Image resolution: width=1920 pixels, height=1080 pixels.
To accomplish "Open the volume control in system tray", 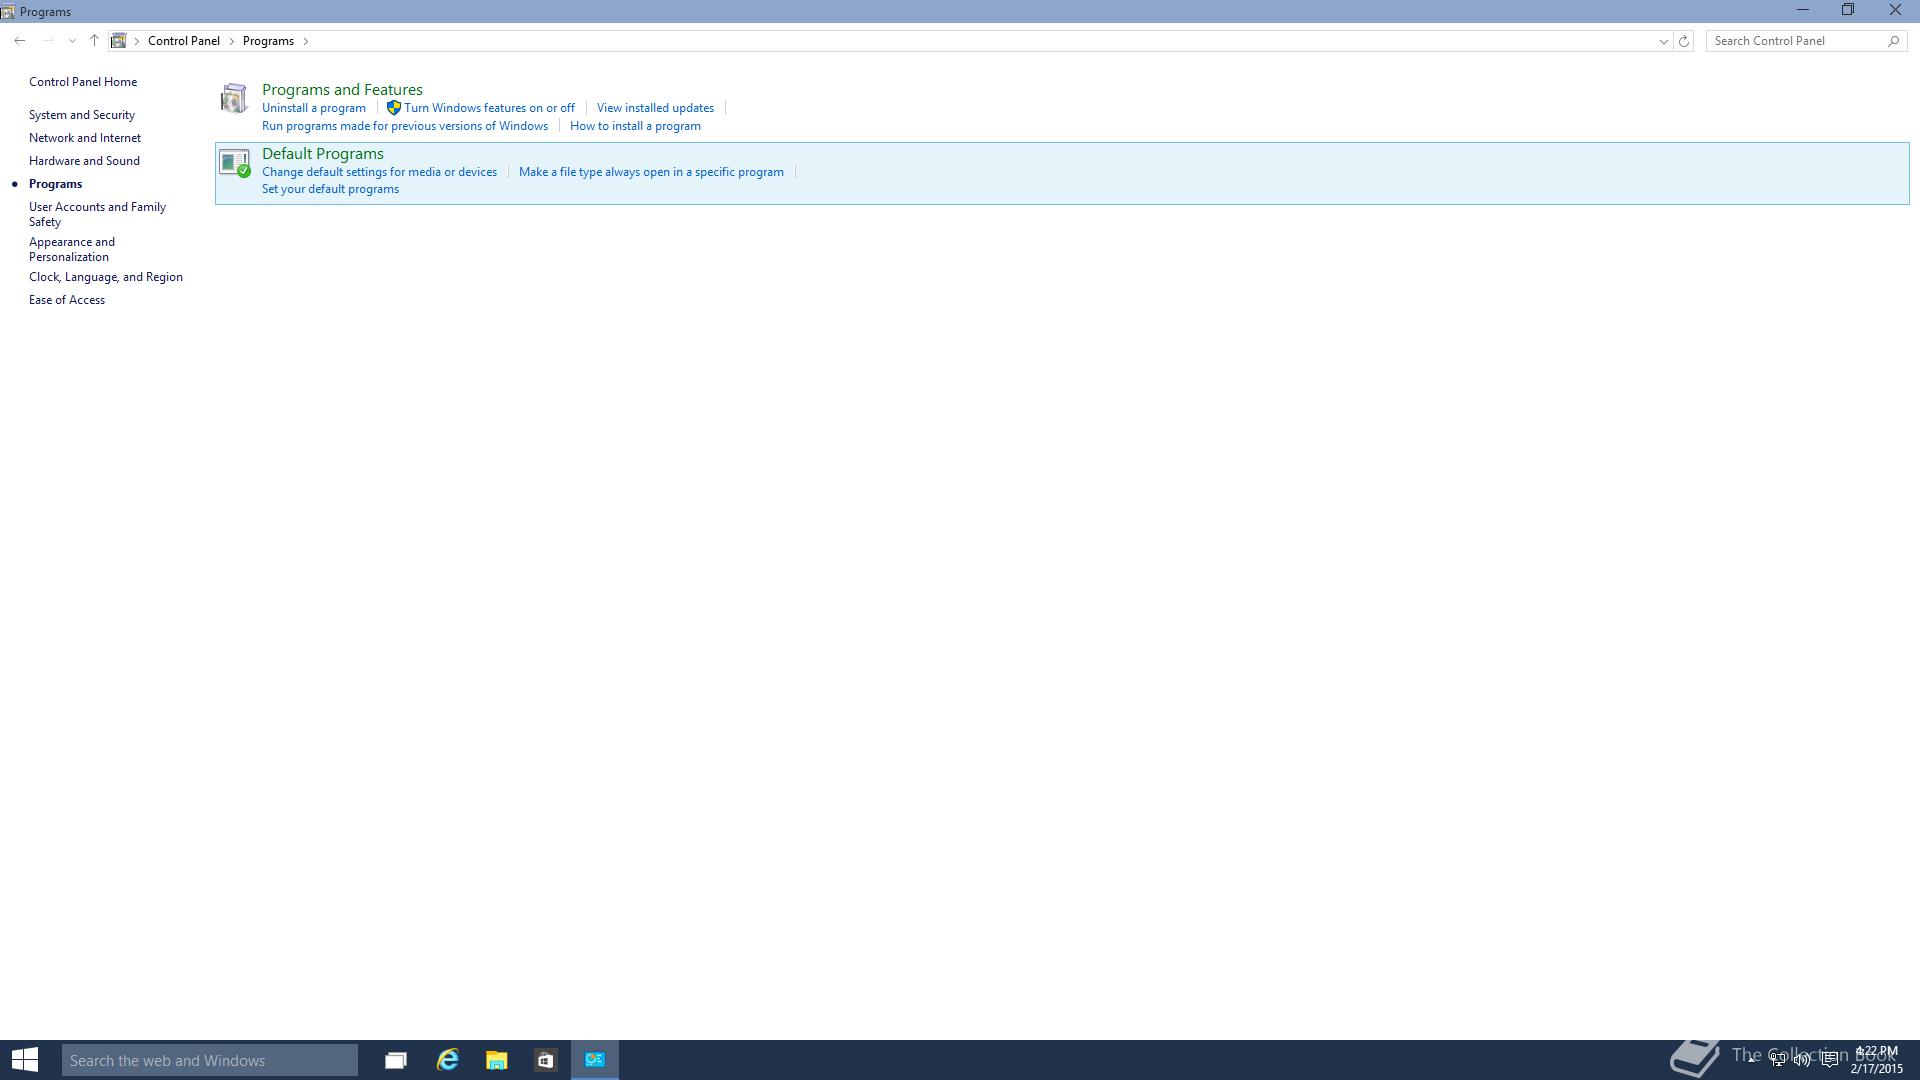I will tap(1802, 1060).
